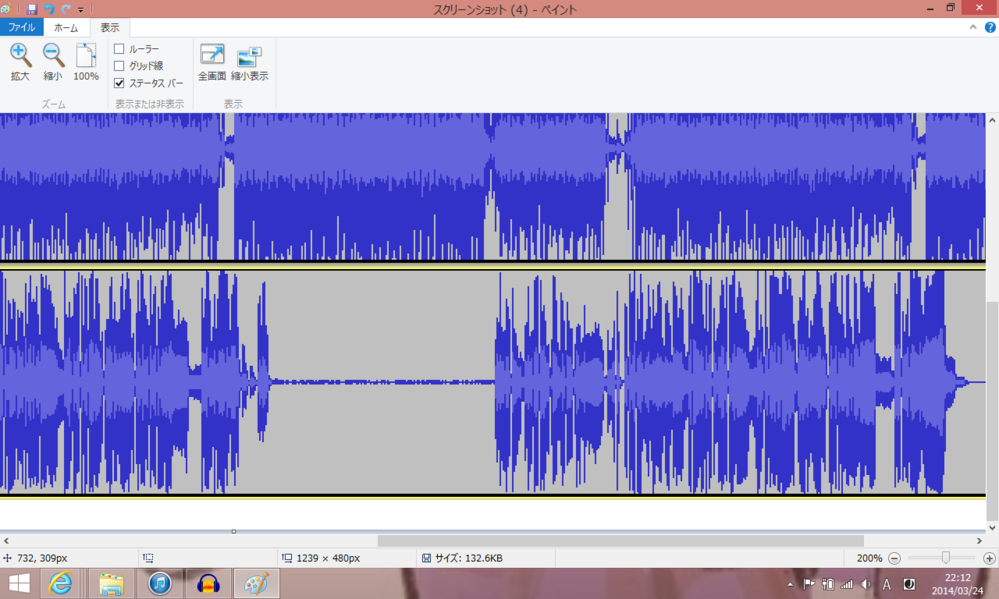Image resolution: width=999 pixels, height=599 pixels.
Task: Switch to 全画面 full screen view
Action: click(212, 62)
